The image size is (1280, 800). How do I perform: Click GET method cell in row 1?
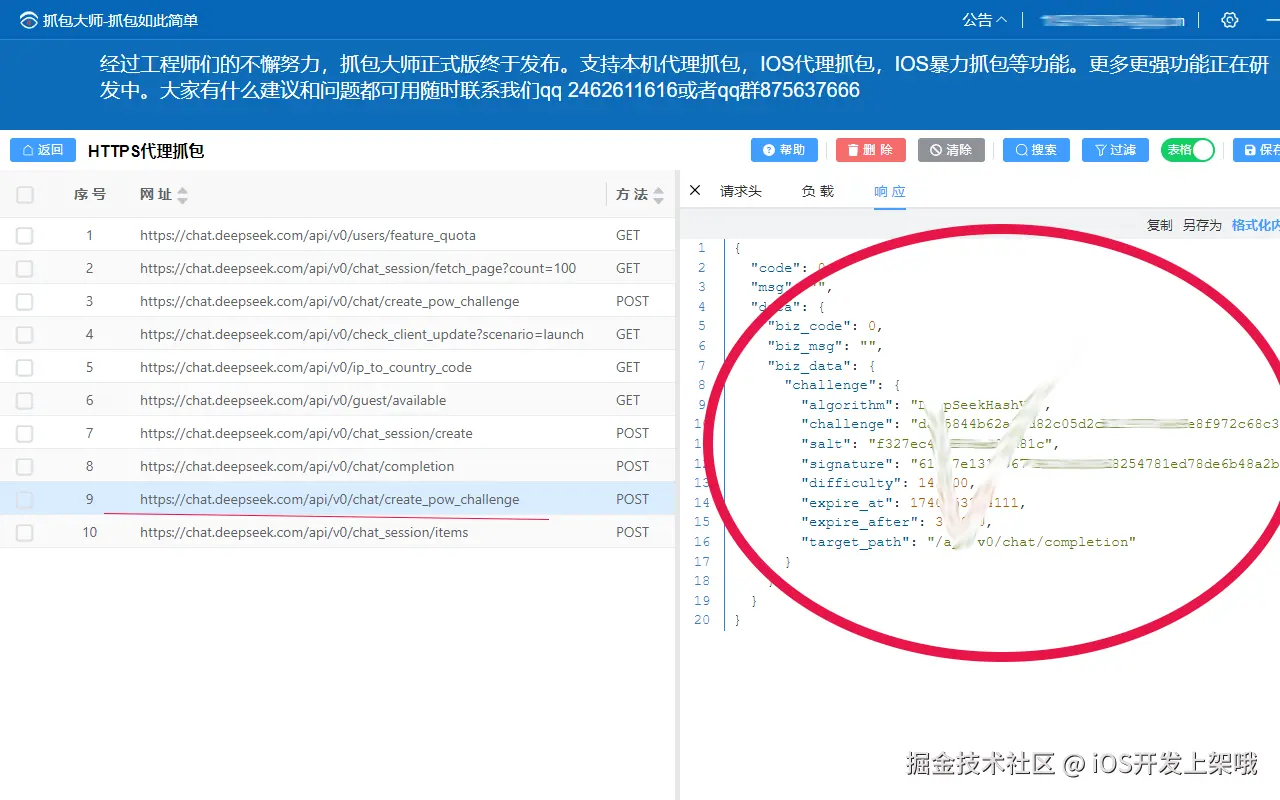pyautogui.click(x=628, y=236)
